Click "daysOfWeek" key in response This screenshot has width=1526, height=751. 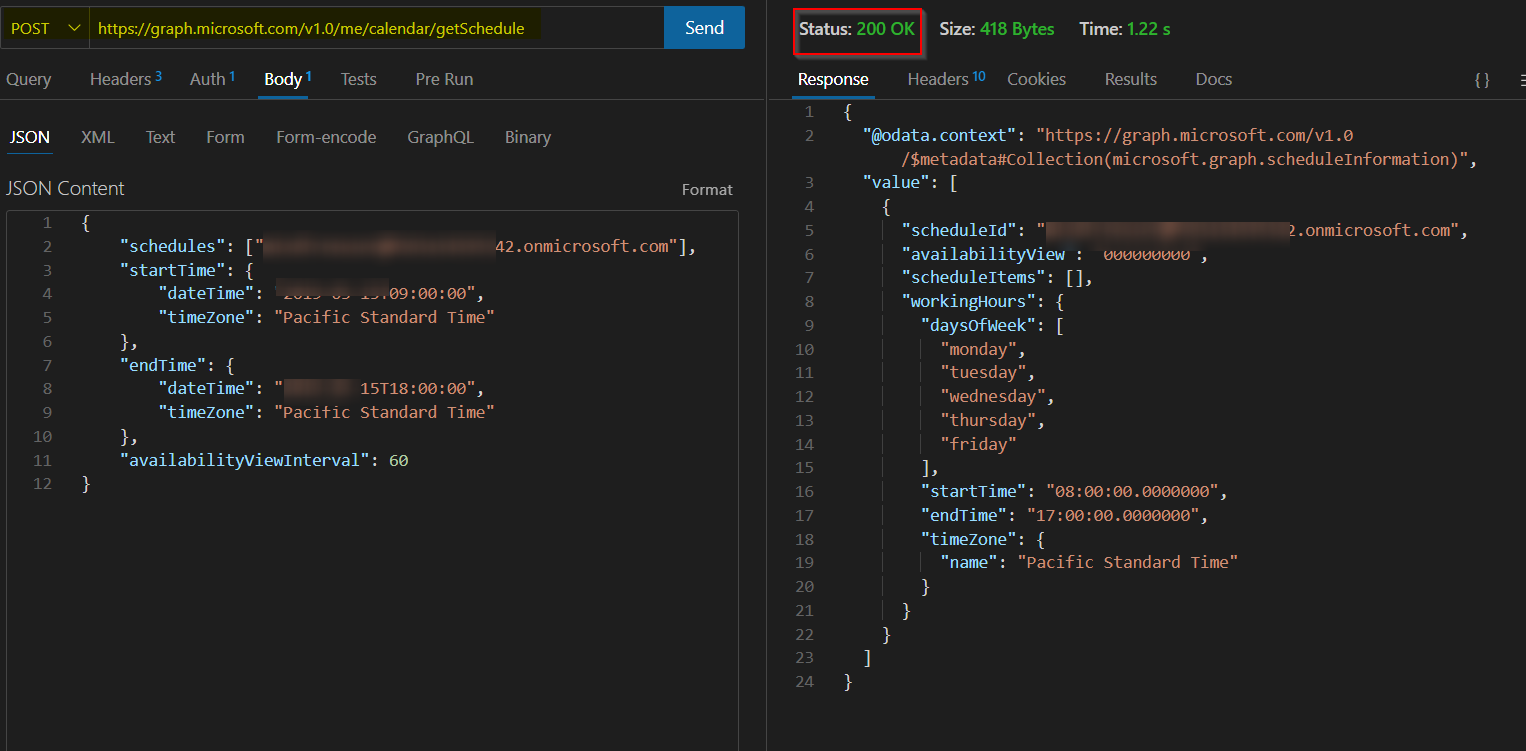(978, 325)
